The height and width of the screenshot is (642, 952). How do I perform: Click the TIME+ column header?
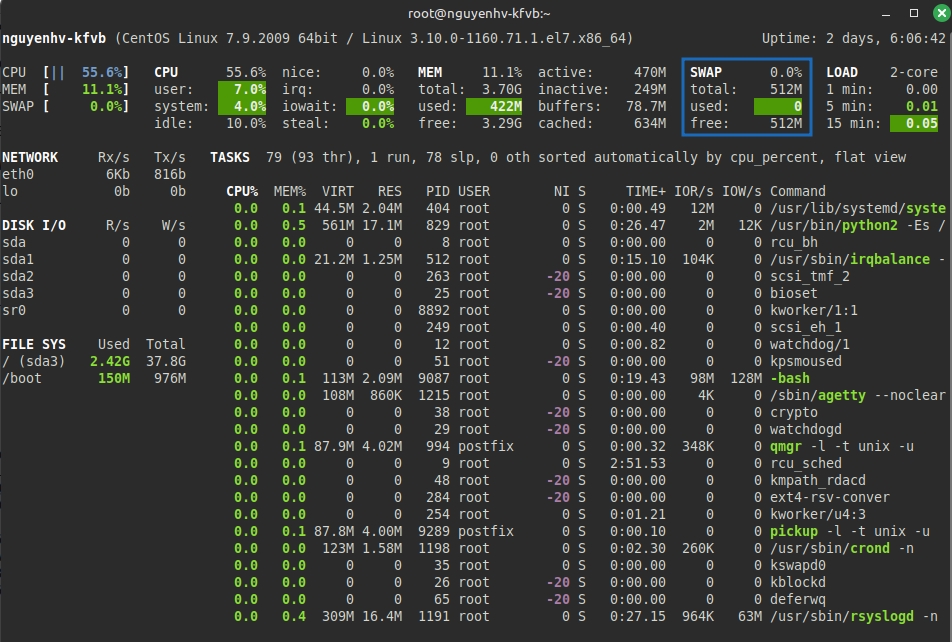click(646, 191)
